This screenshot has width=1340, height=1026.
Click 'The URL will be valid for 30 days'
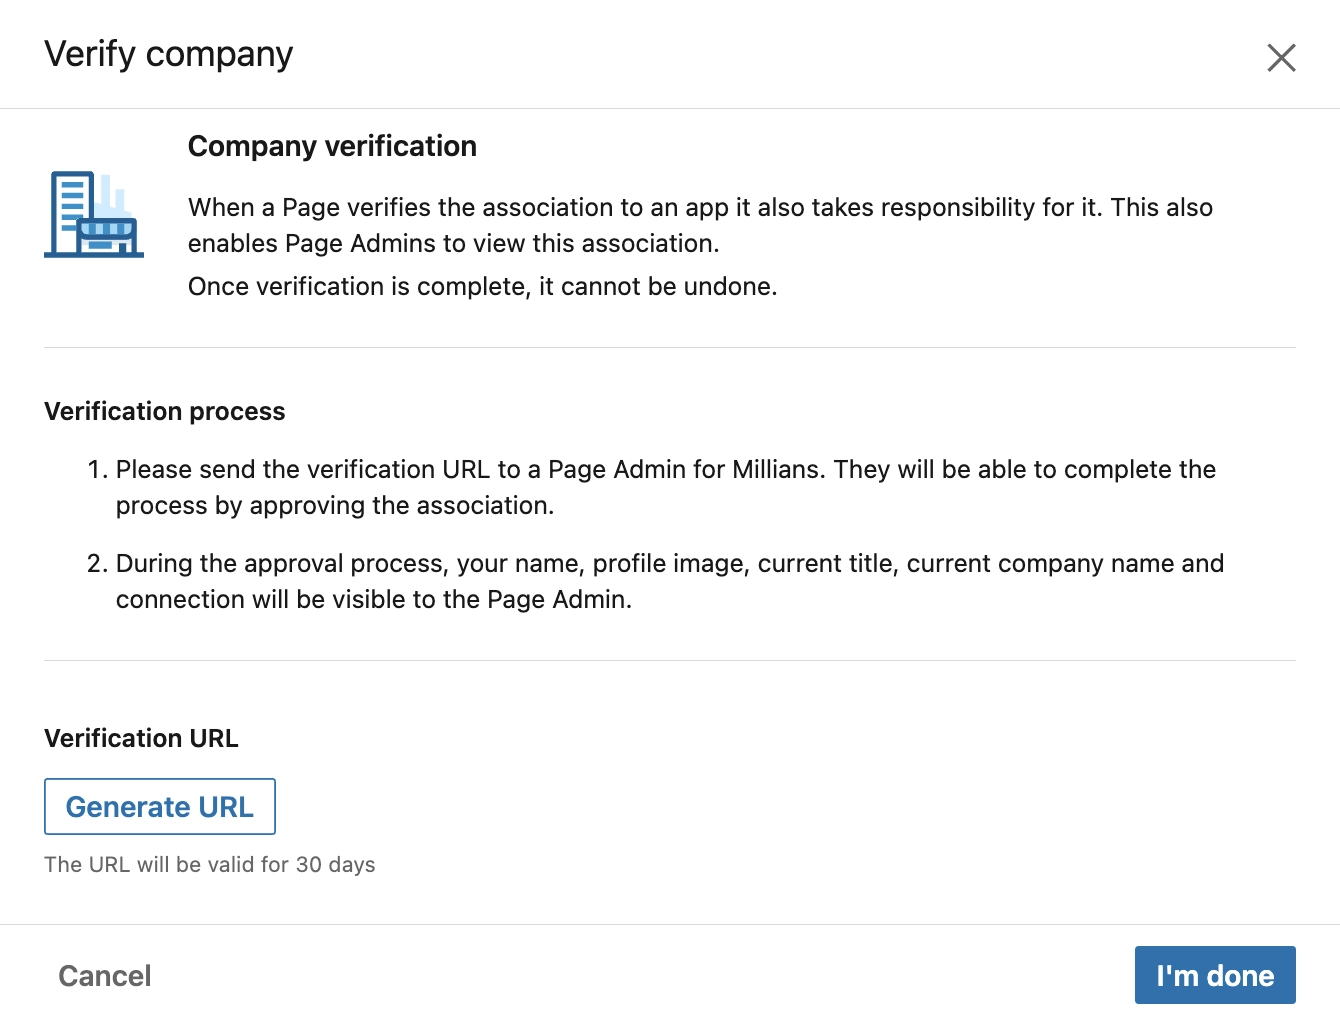(210, 864)
